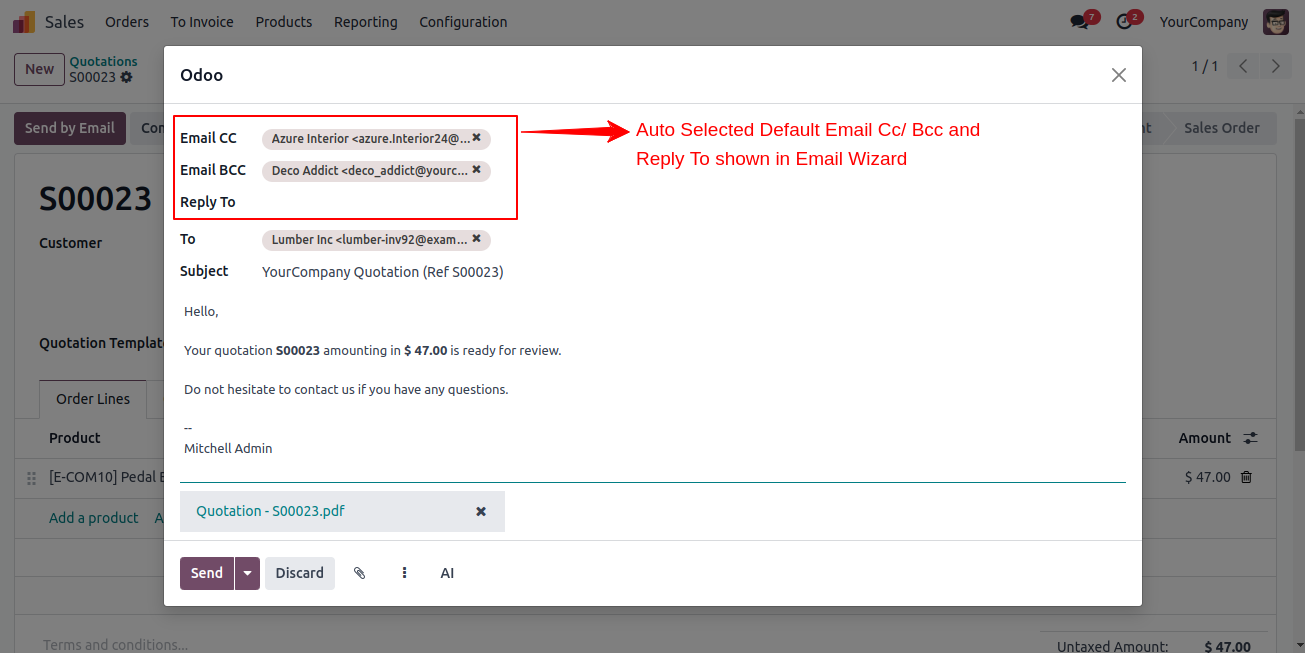Go to next record arrow
This screenshot has width=1305, height=653.
point(1275,67)
